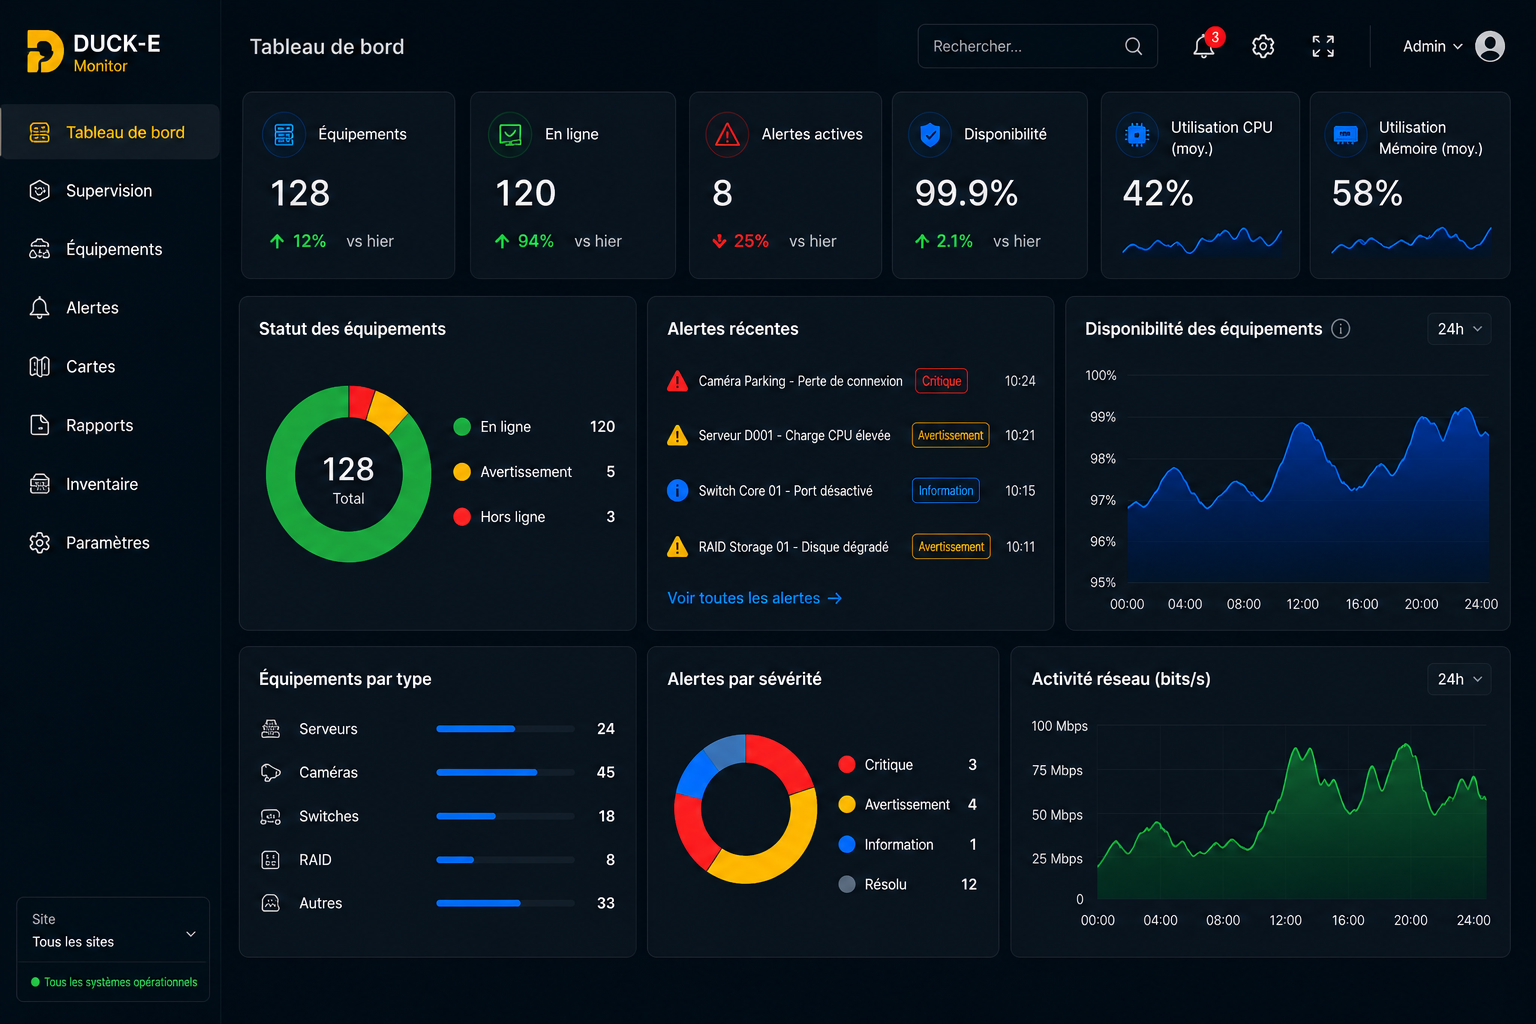Click the user avatar icon
The height and width of the screenshot is (1024, 1536).
click(1490, 46)
